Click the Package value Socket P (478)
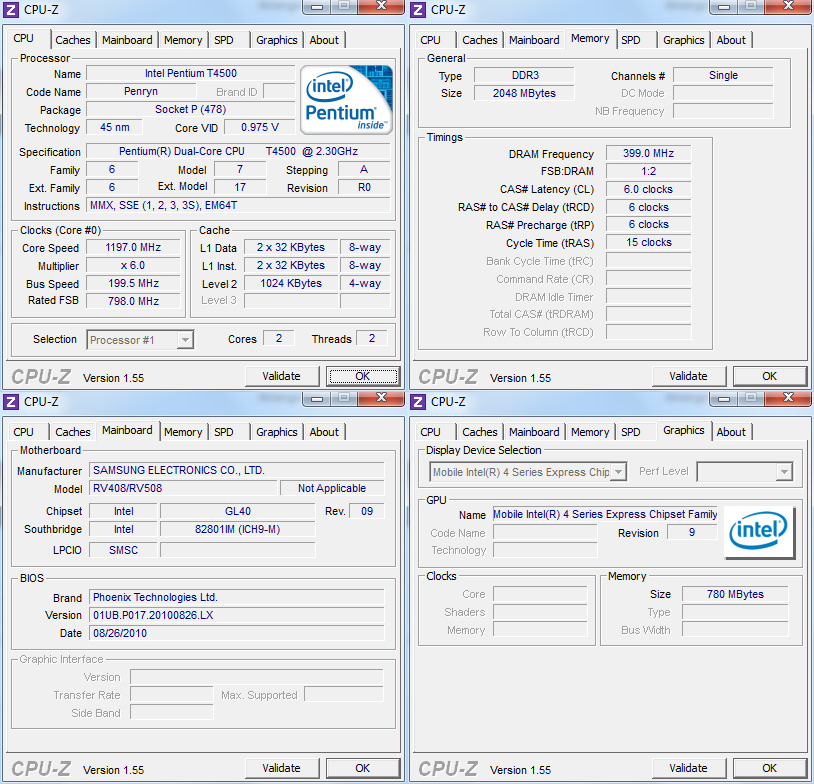The width and height of the screenshot is (814, 784). 191,109
